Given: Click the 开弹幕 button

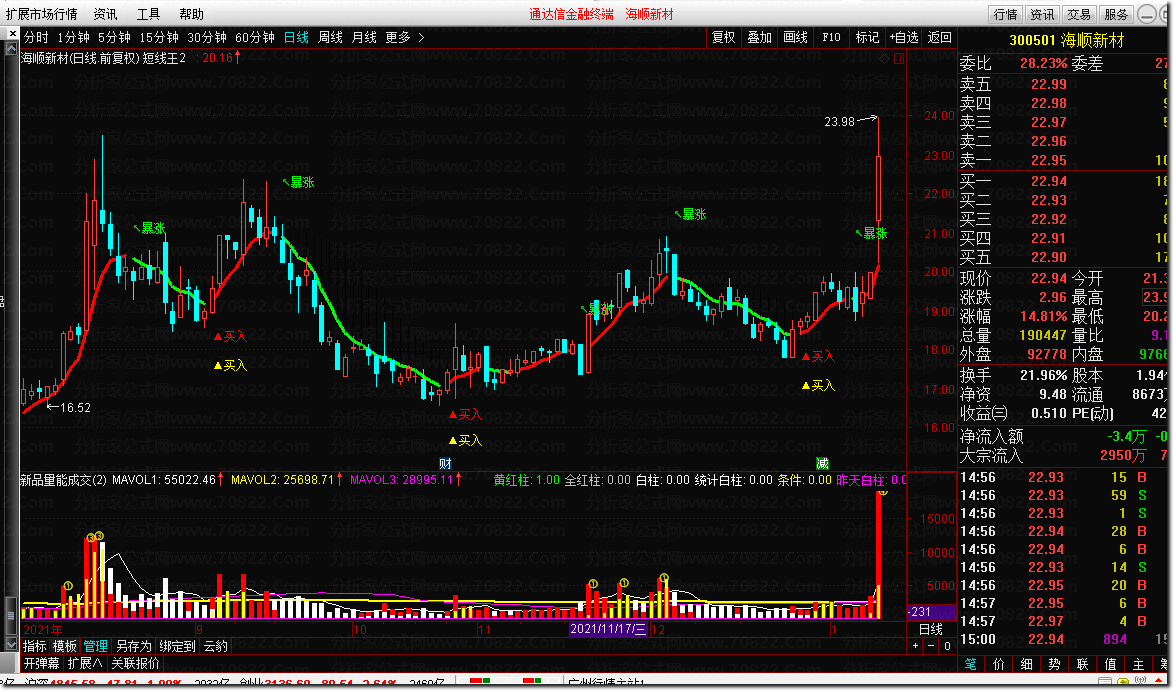Looking at the screenshot, I should pos(41,663).
